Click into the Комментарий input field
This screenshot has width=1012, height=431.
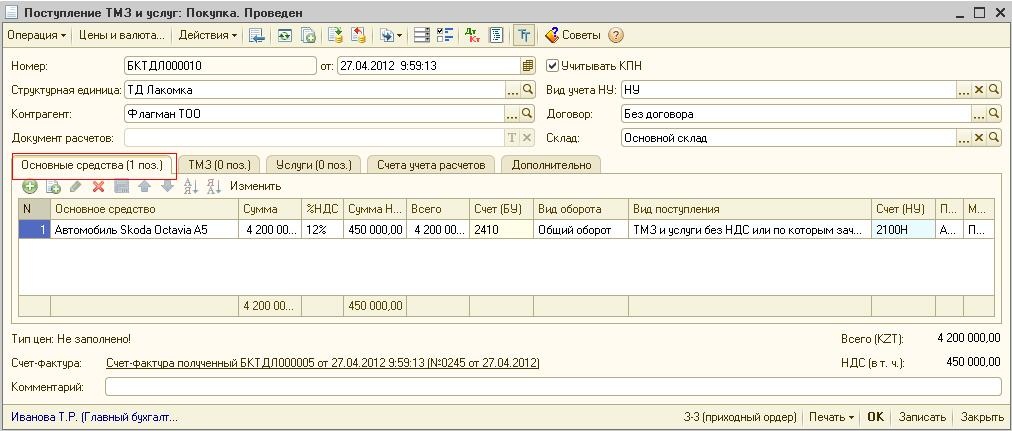coord(552,386)
